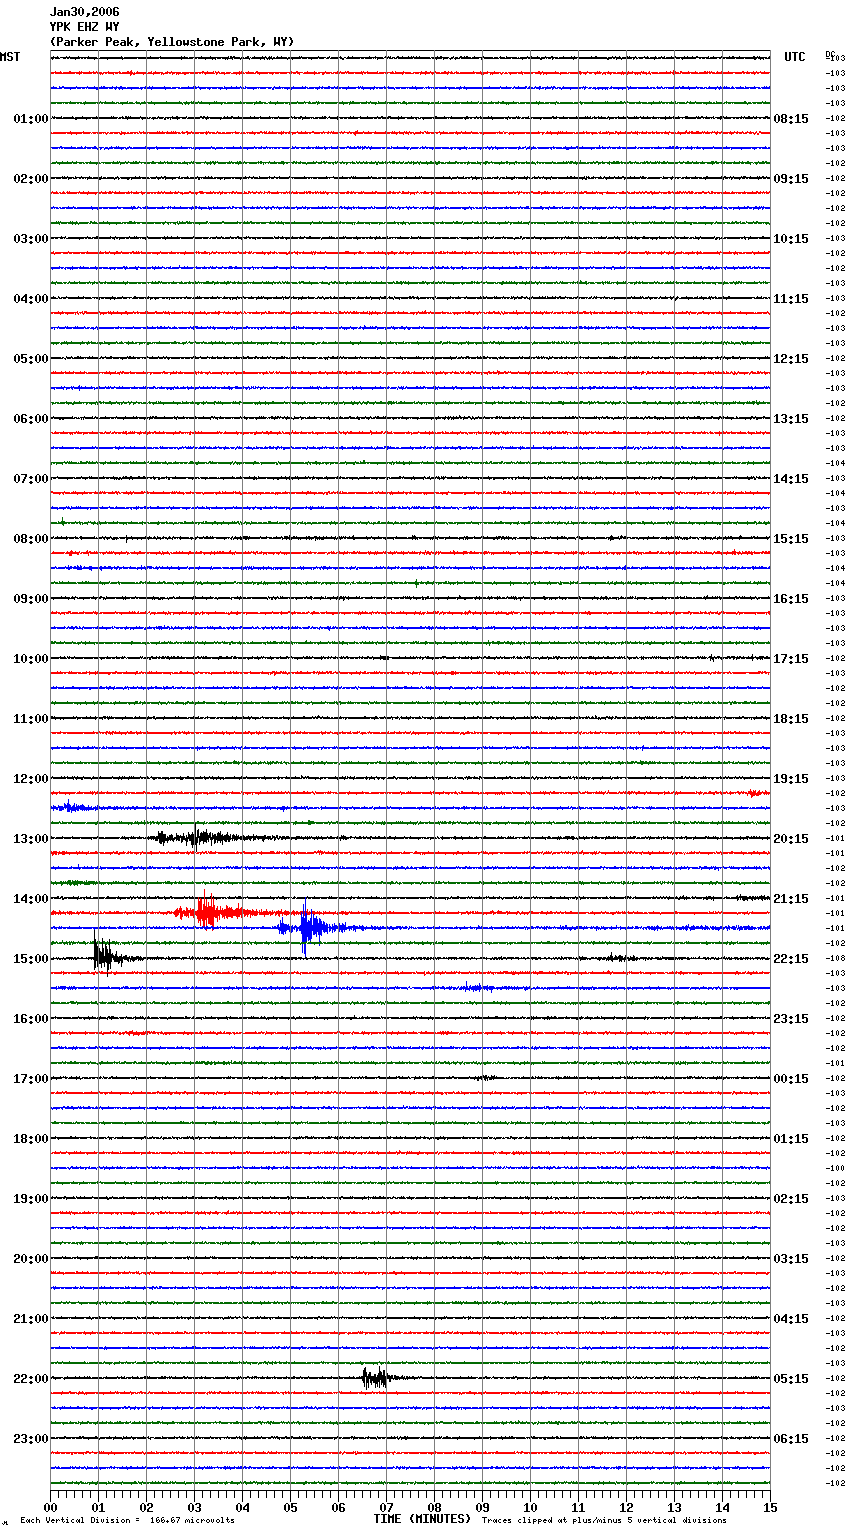
Task: Select the 14 minute tick label
Action: pos(722,1507)
